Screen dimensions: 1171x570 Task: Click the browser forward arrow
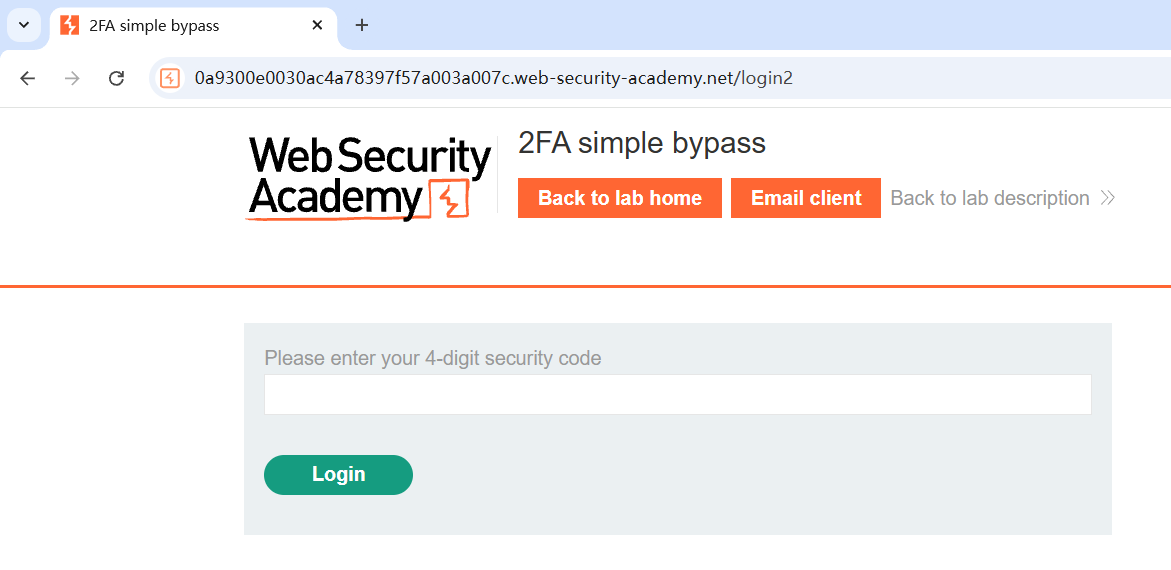72,78
